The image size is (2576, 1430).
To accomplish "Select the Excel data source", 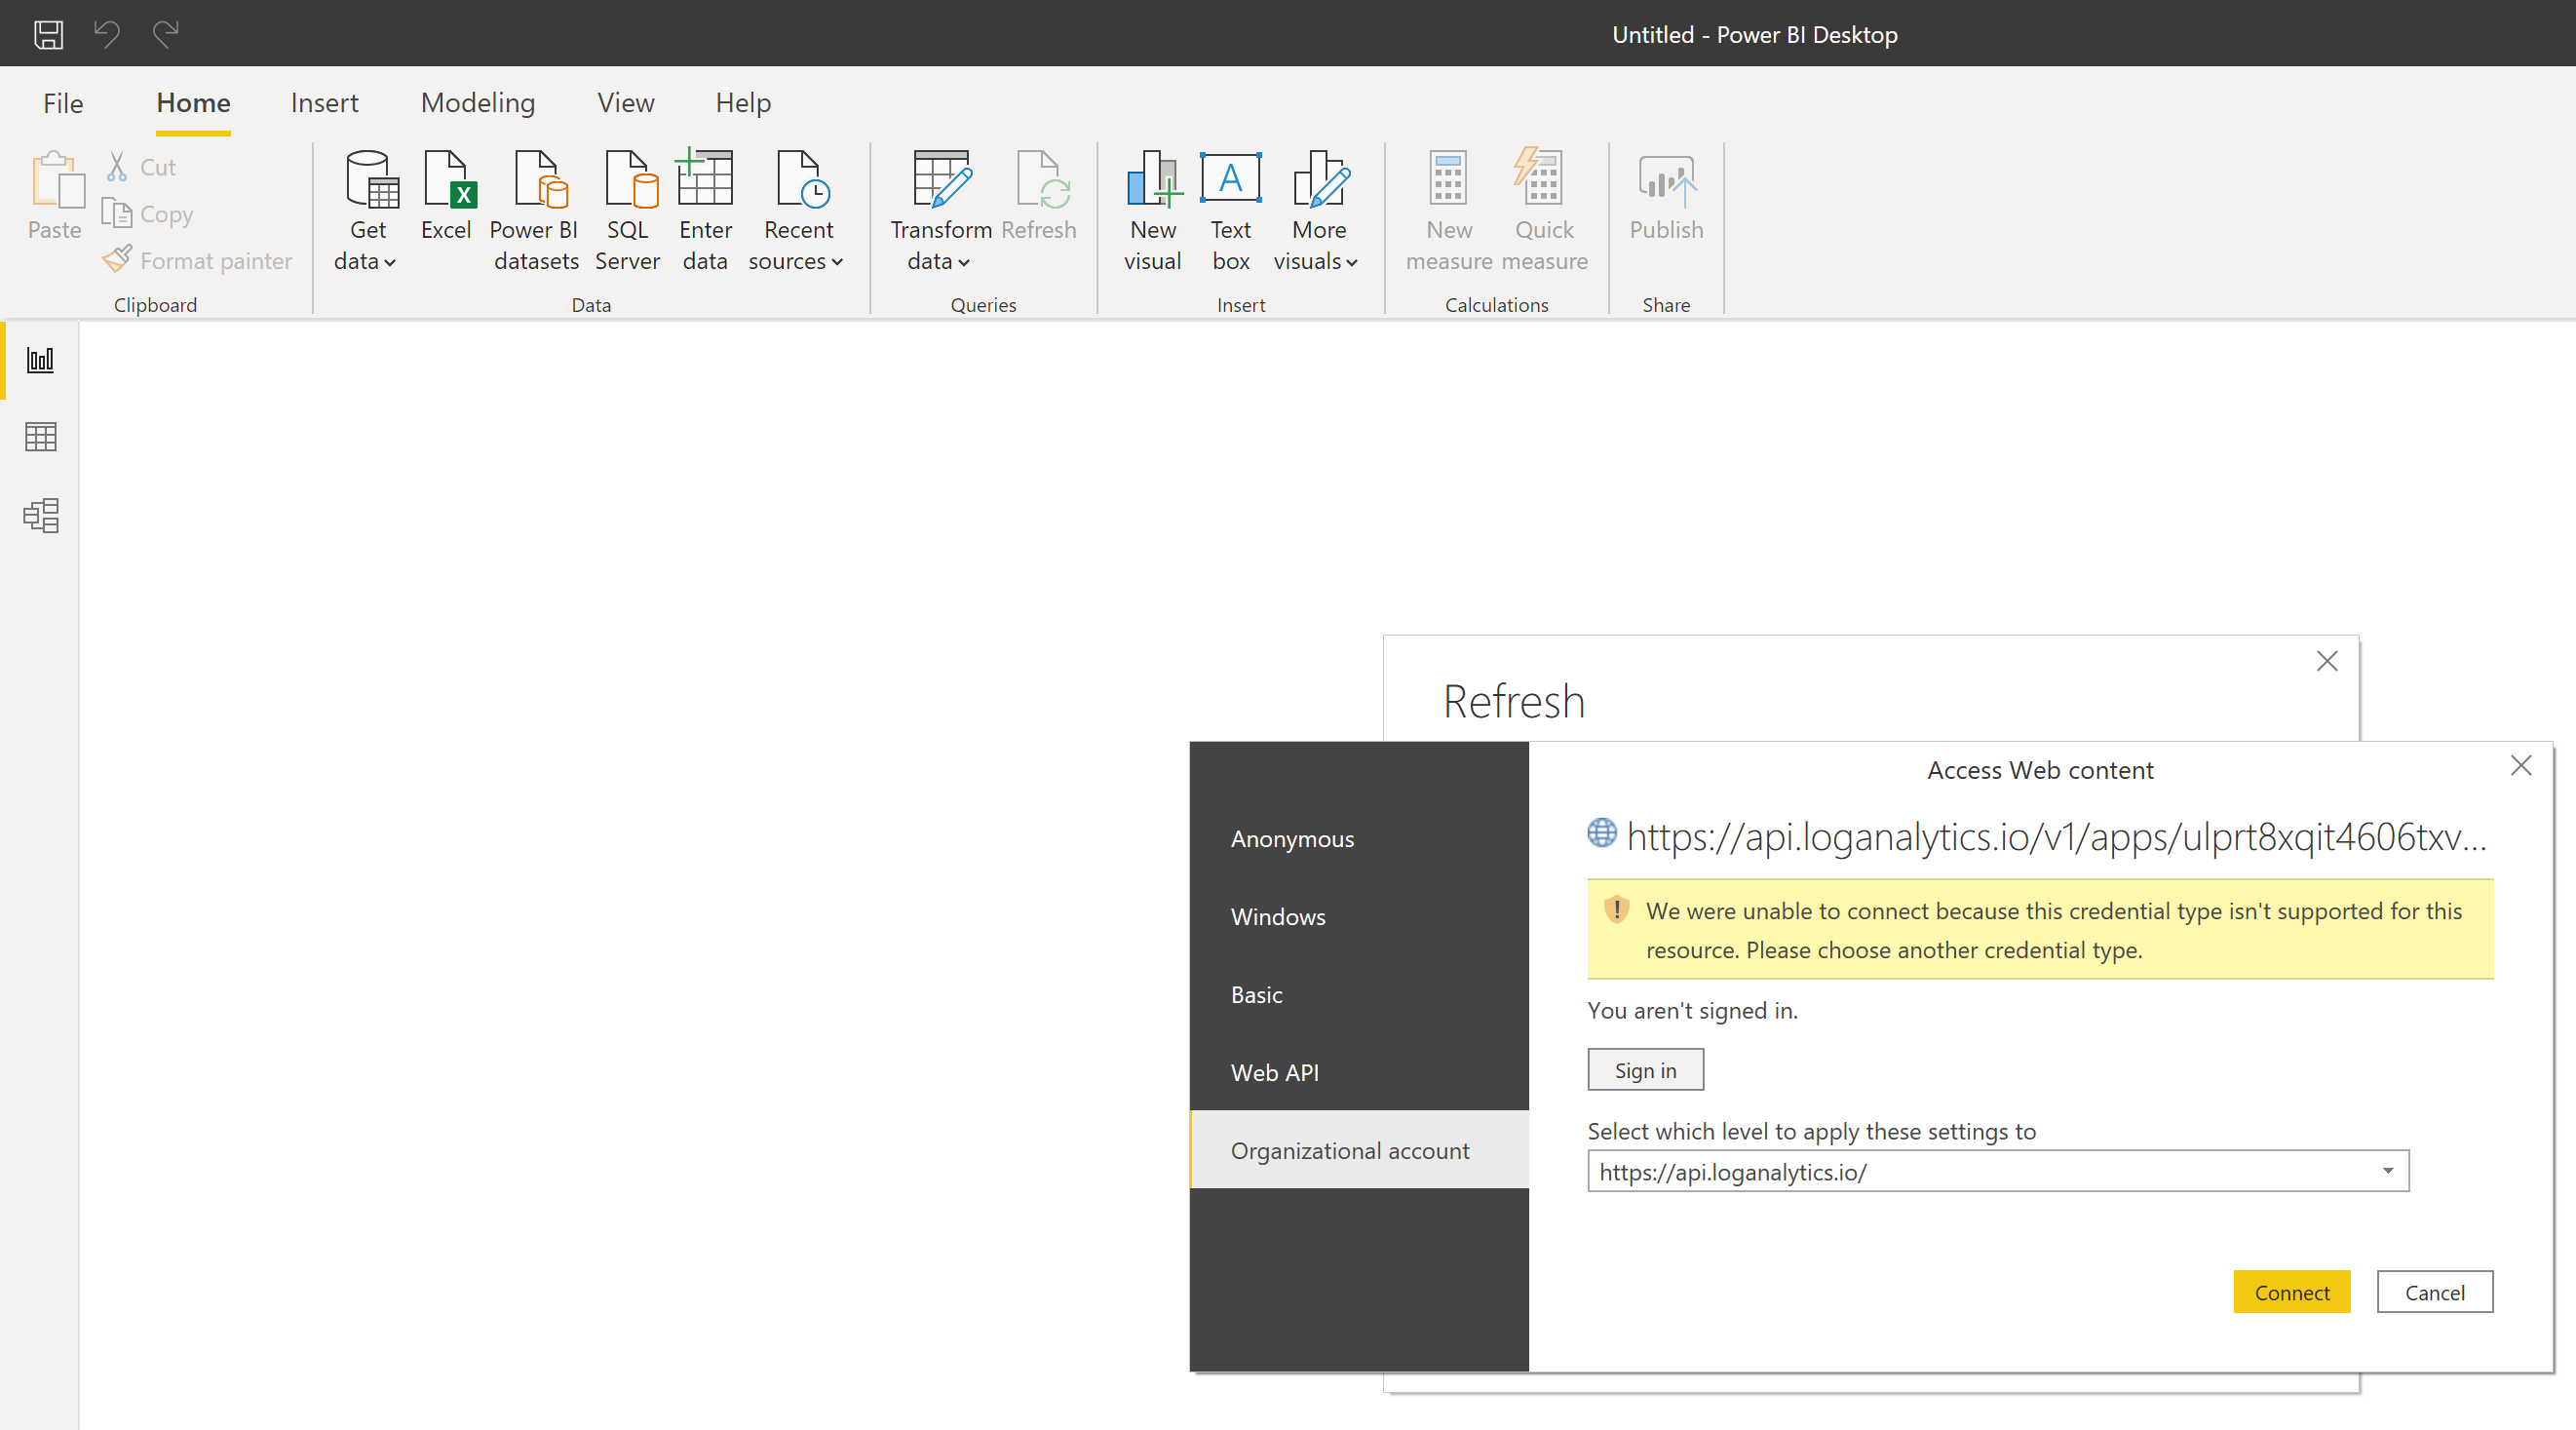I will click(x=446, y=207).
